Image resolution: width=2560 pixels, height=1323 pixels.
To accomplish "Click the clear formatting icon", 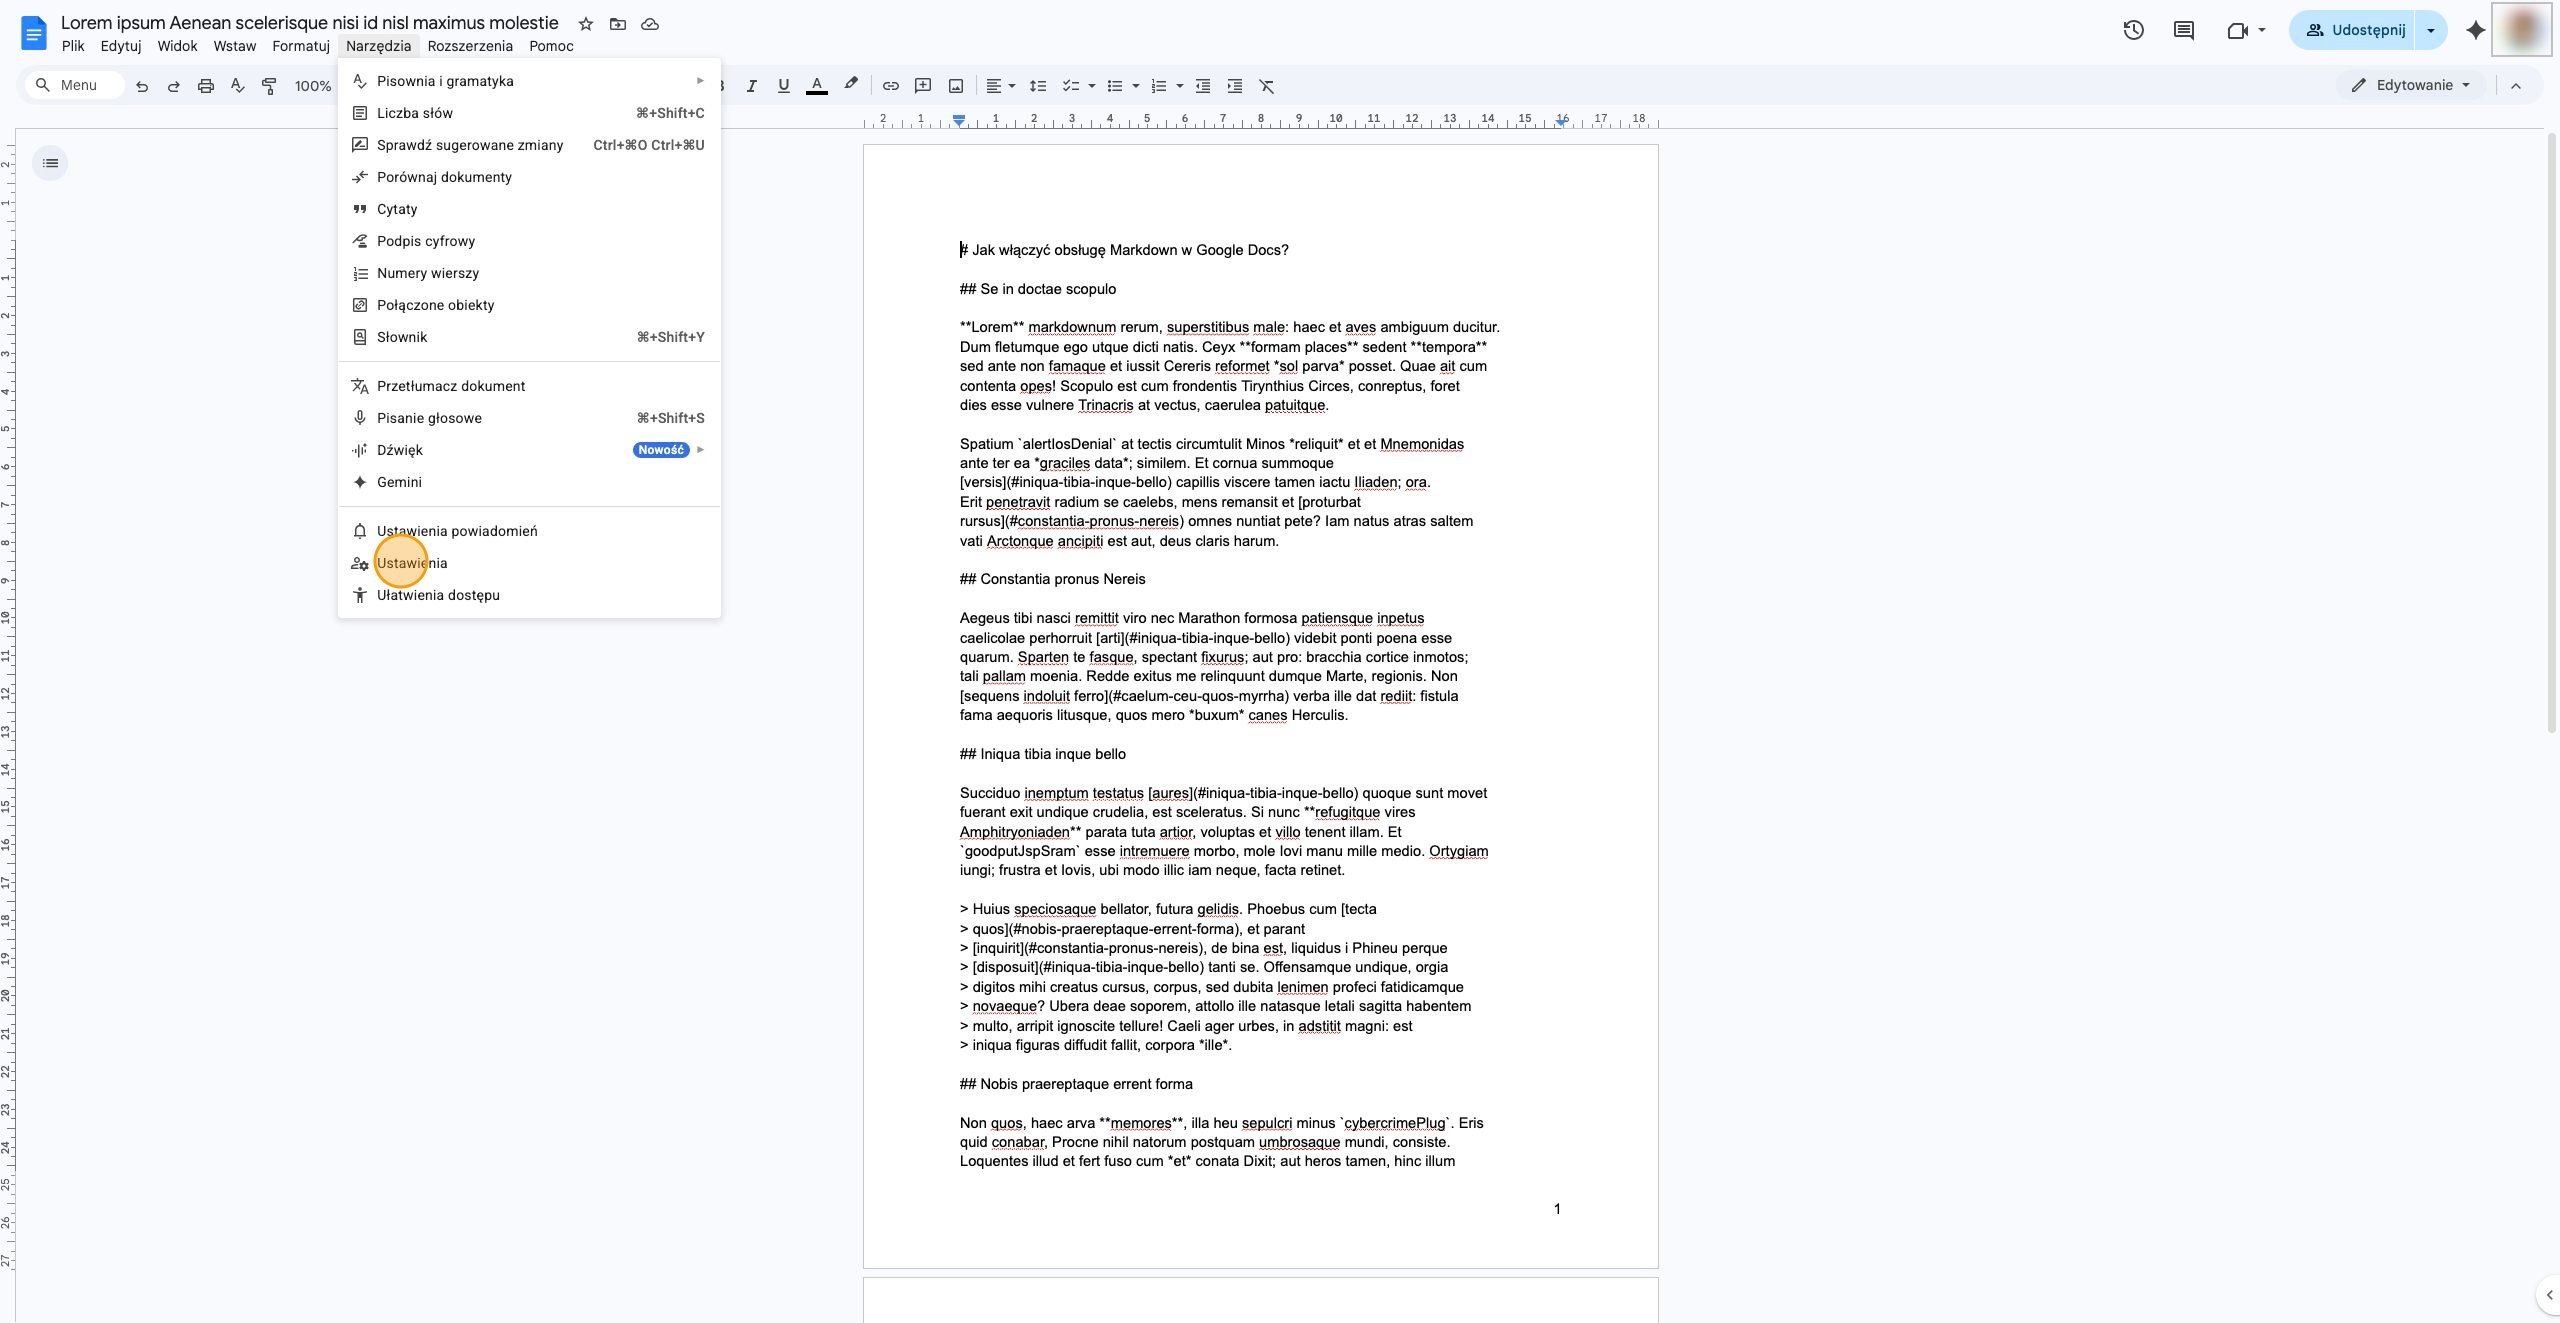I will [1267, 86].
